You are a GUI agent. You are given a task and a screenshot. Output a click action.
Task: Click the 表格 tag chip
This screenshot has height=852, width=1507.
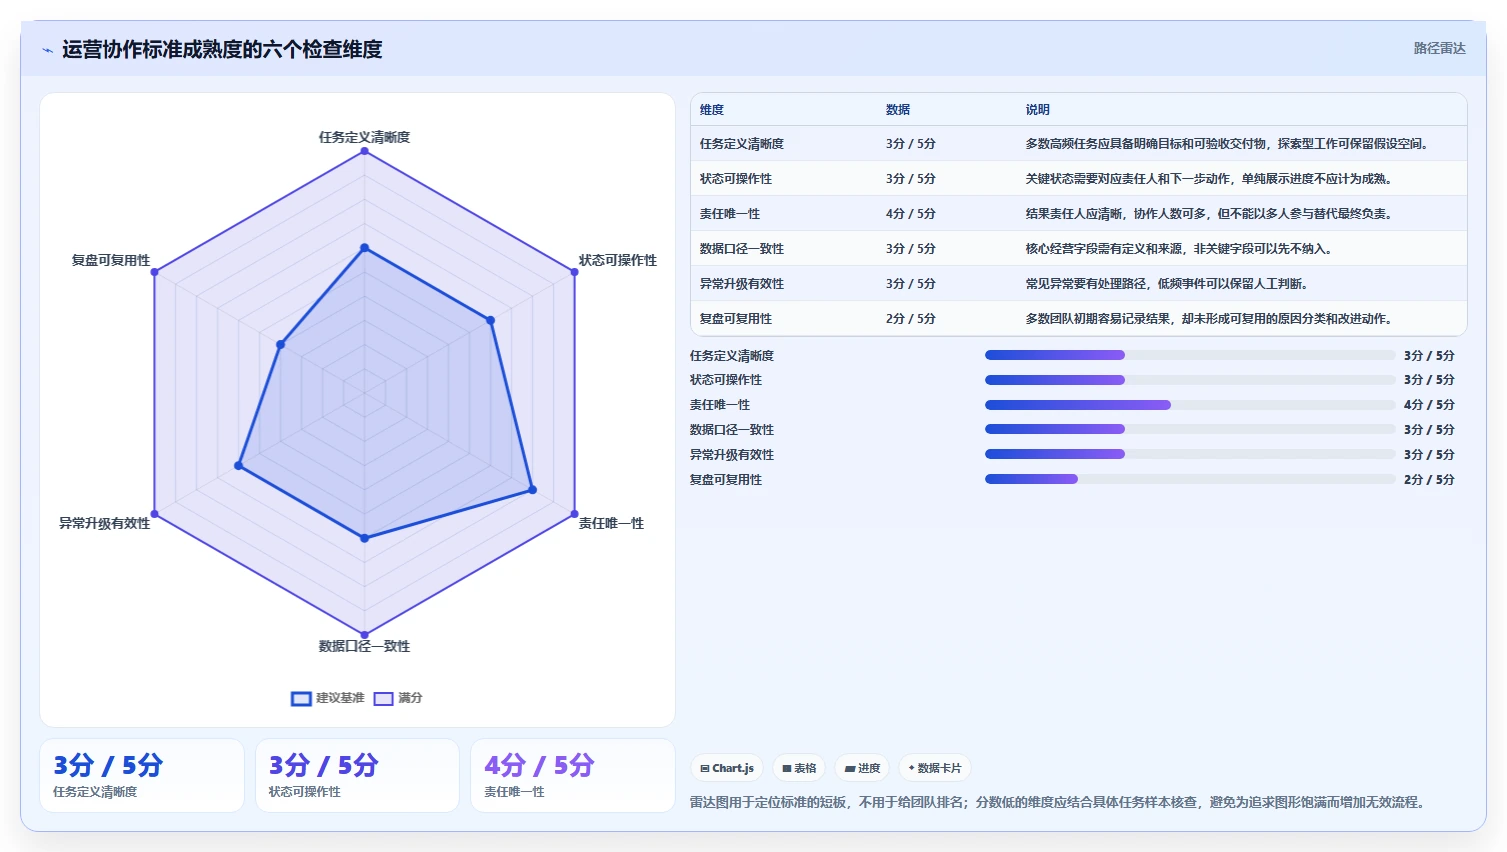(799, 768)
